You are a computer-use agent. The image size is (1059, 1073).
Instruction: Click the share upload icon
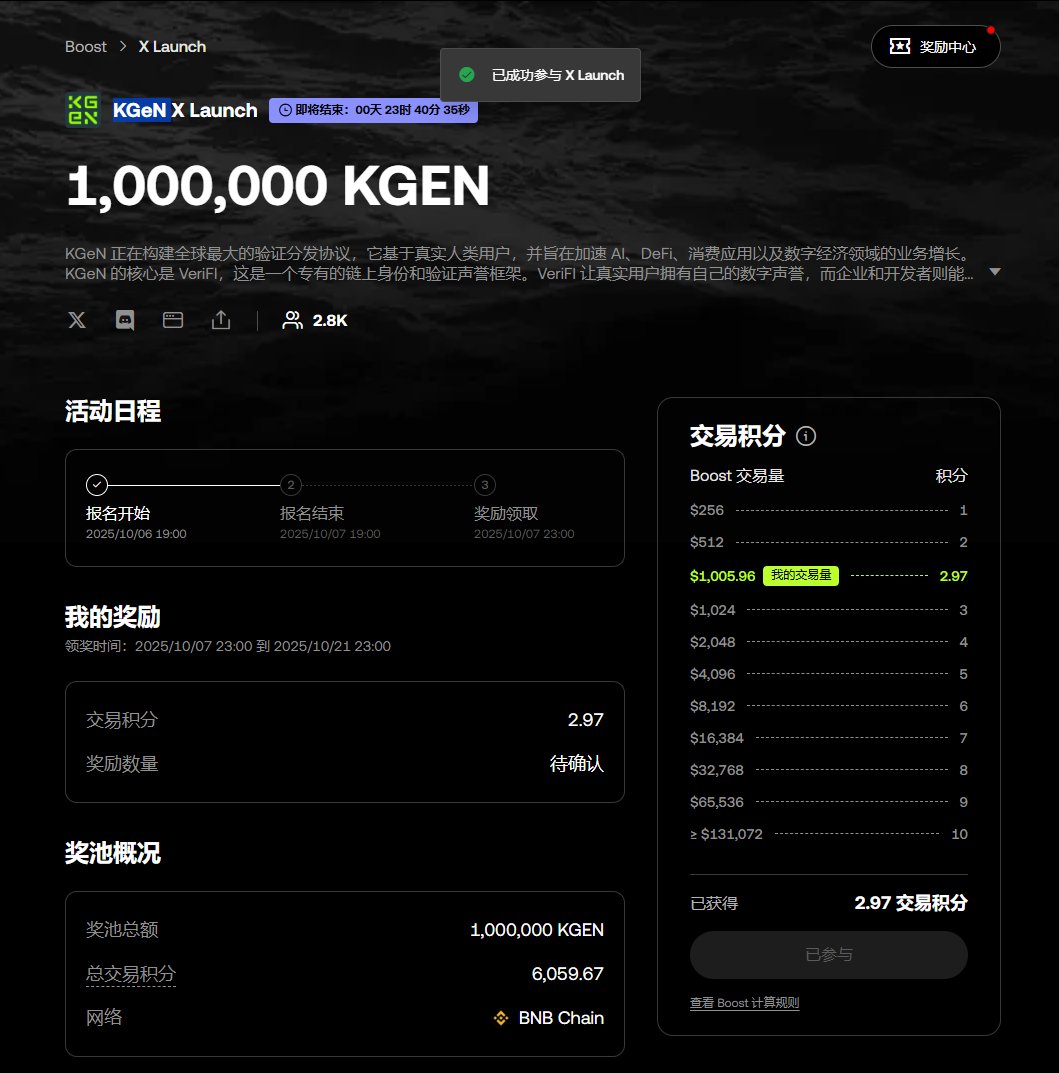pos(221,320)
